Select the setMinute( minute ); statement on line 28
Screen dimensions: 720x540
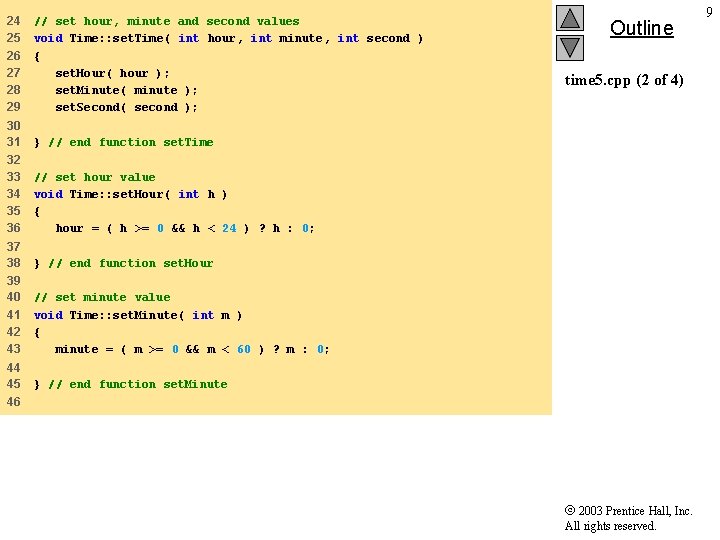[x=126, y=90]
